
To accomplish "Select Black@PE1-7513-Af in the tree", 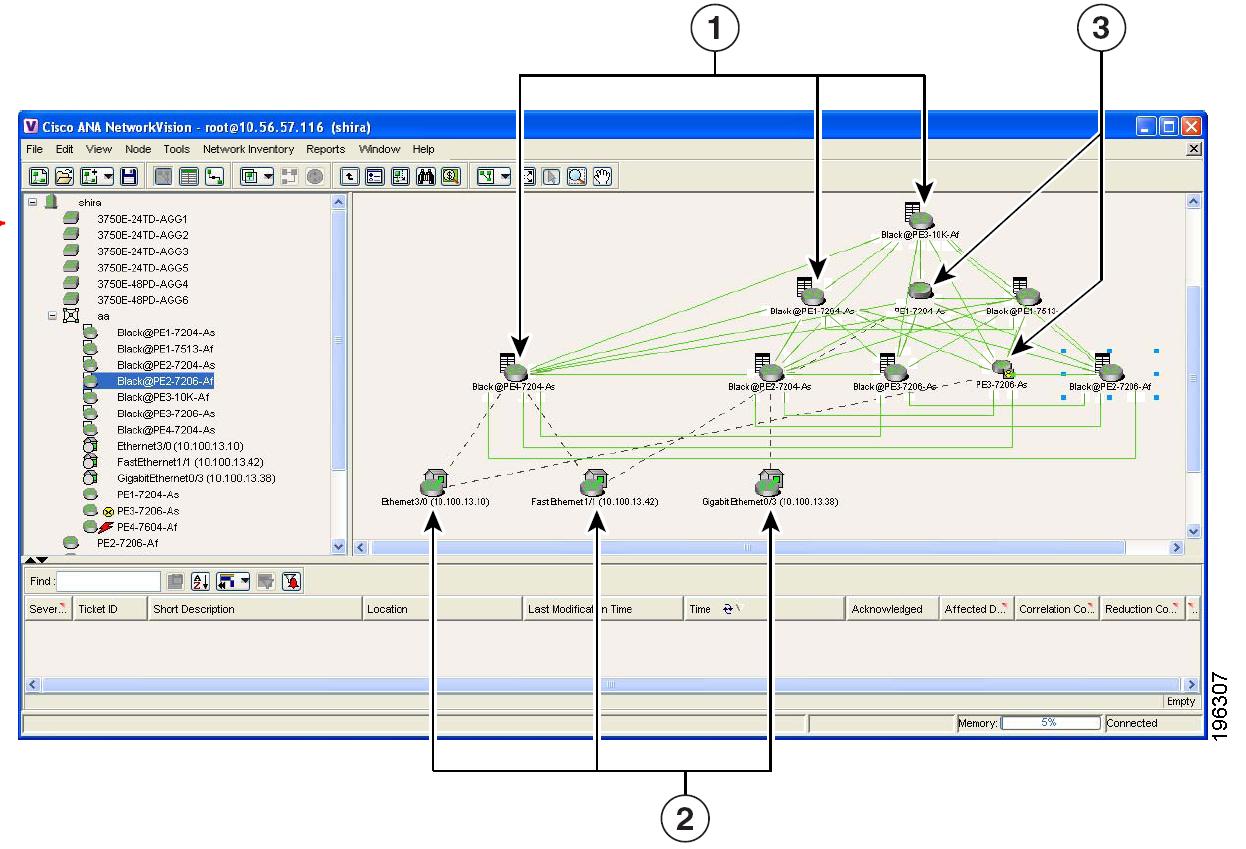I will [165, 348].
